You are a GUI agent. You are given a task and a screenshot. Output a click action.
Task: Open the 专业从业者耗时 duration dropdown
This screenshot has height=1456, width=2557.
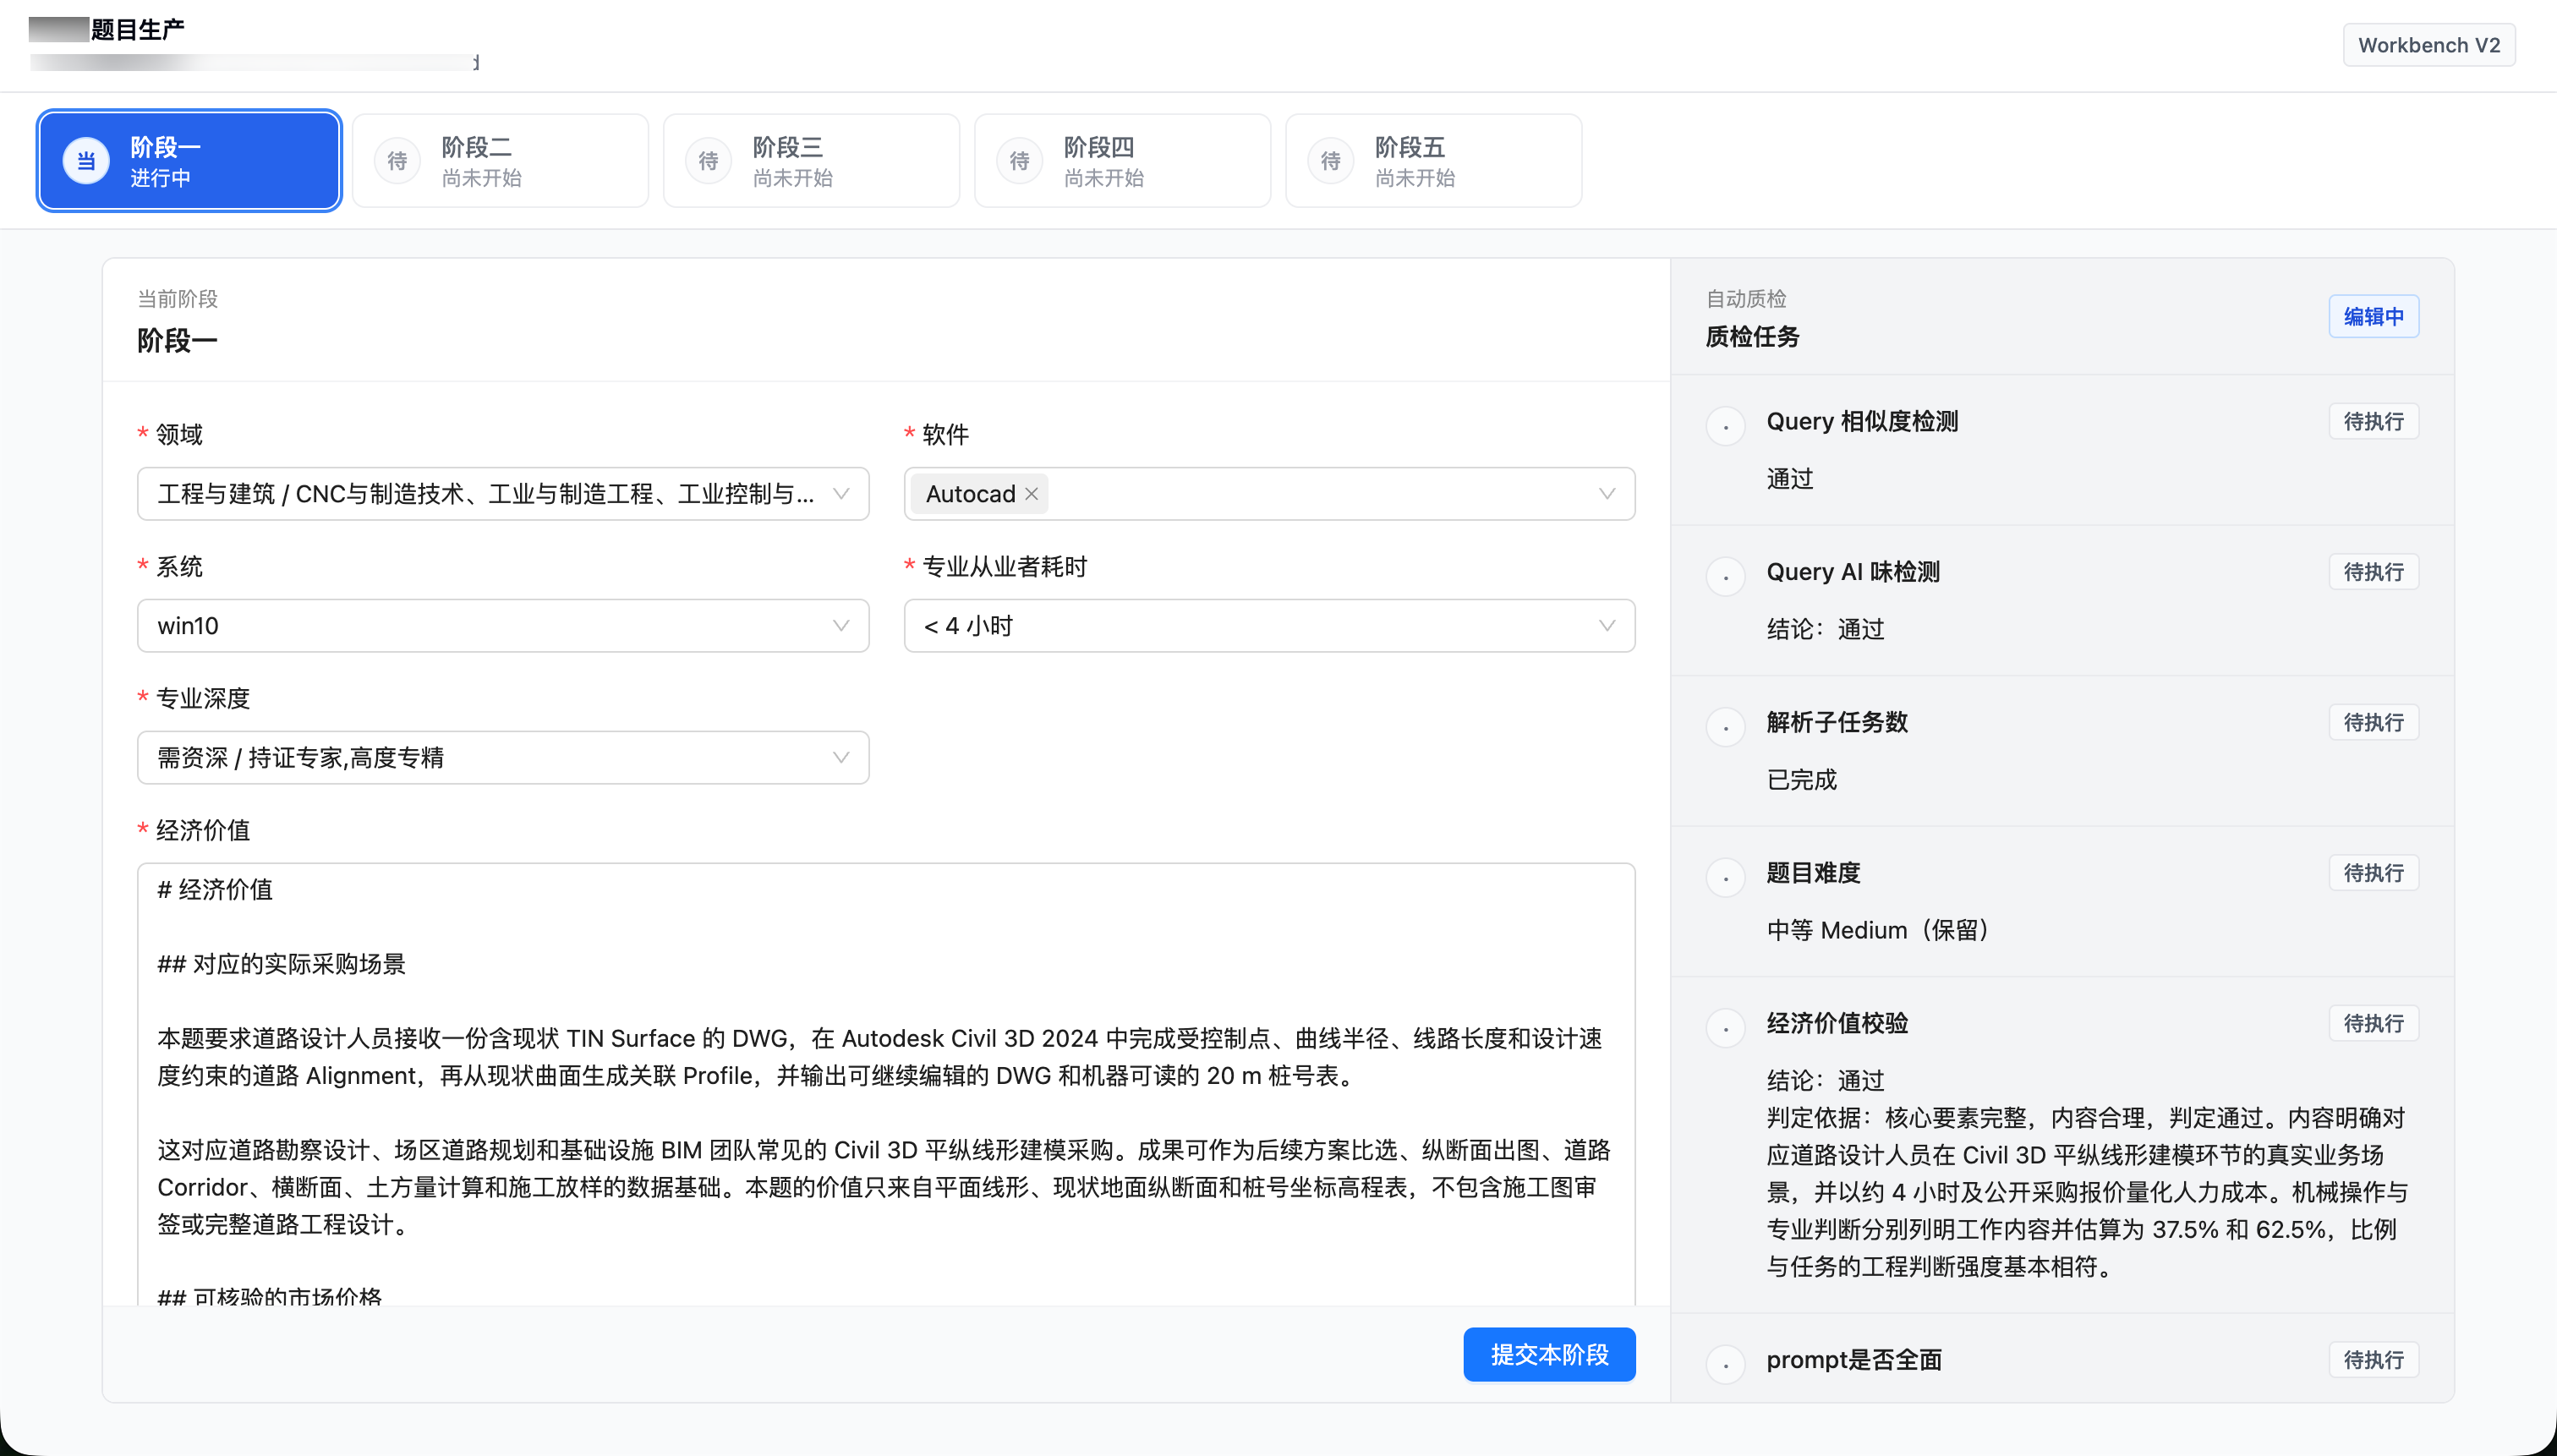[x=1269, y=626]
